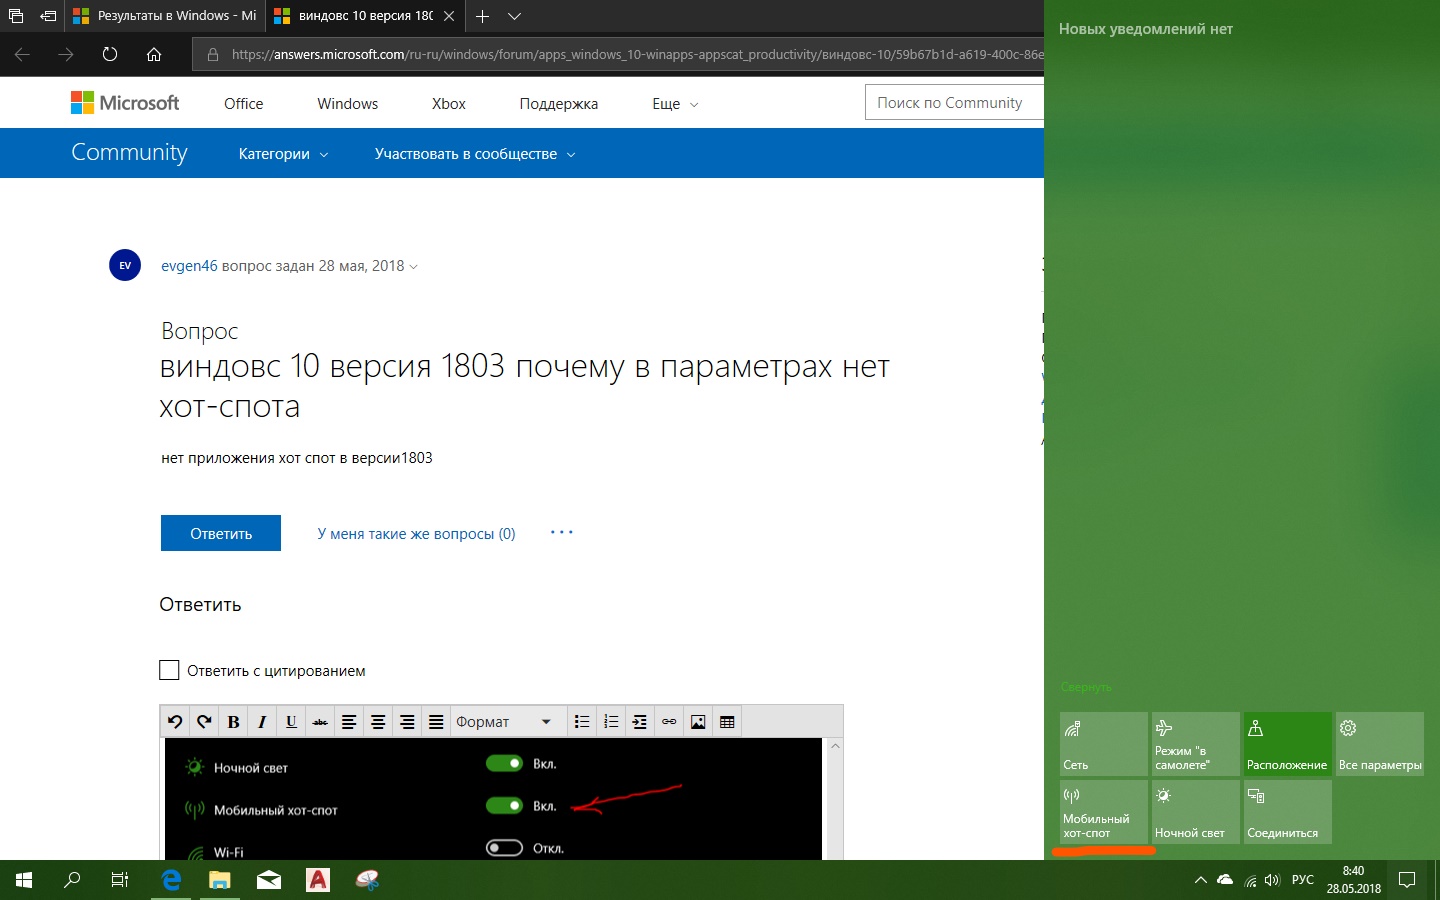Align reply text to the left
1440x900 pixels.
349,722
